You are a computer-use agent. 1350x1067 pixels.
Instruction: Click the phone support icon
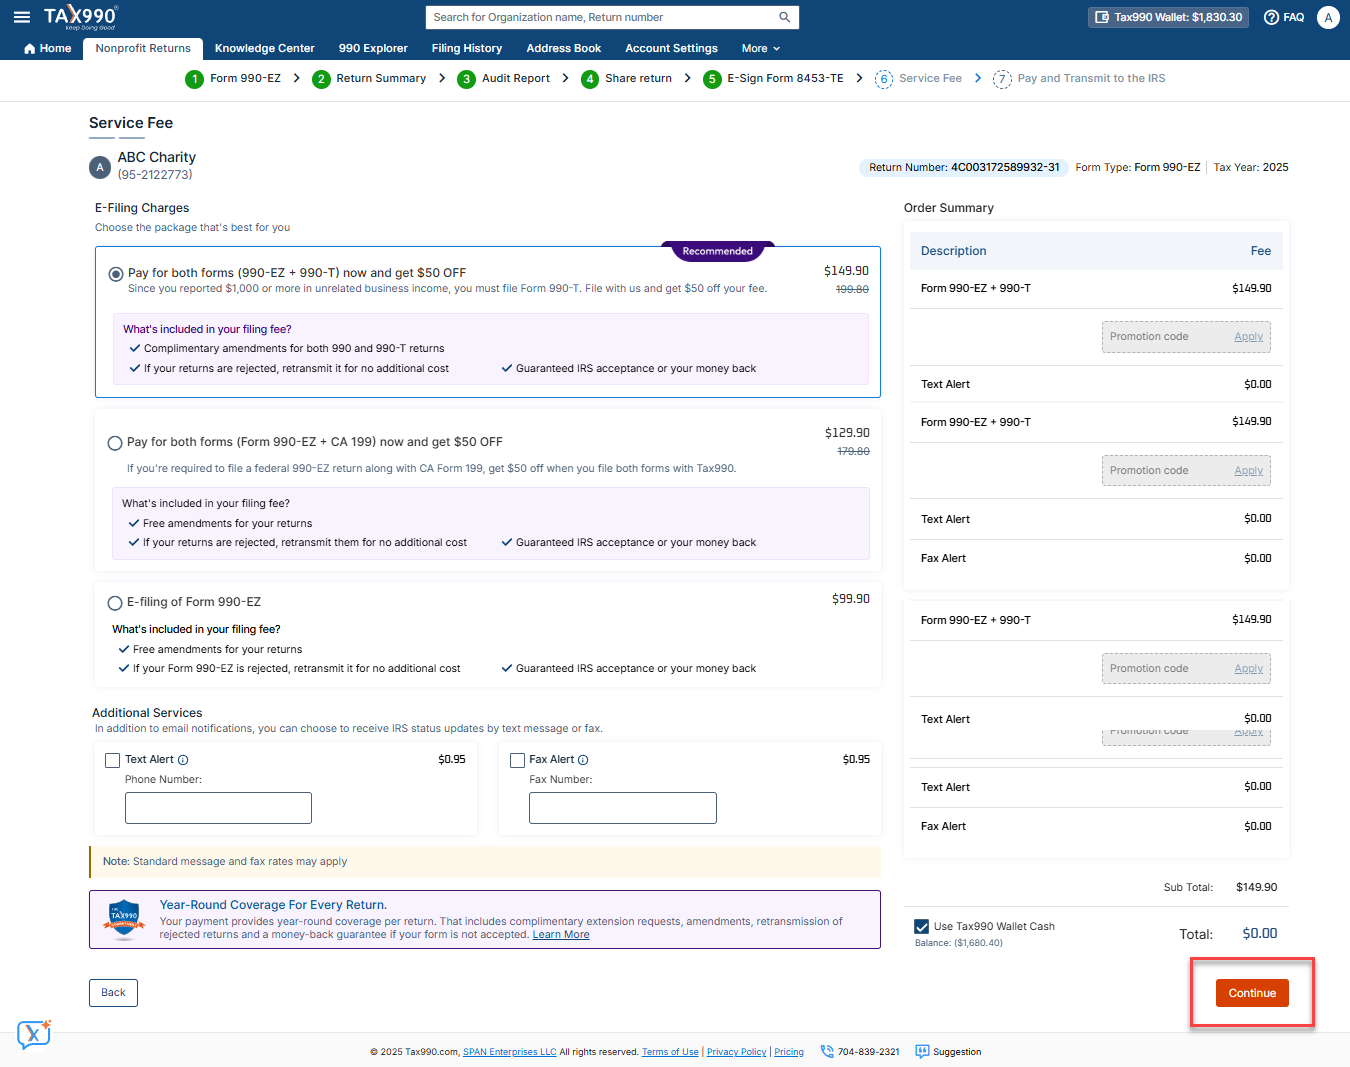(827, 1052)
